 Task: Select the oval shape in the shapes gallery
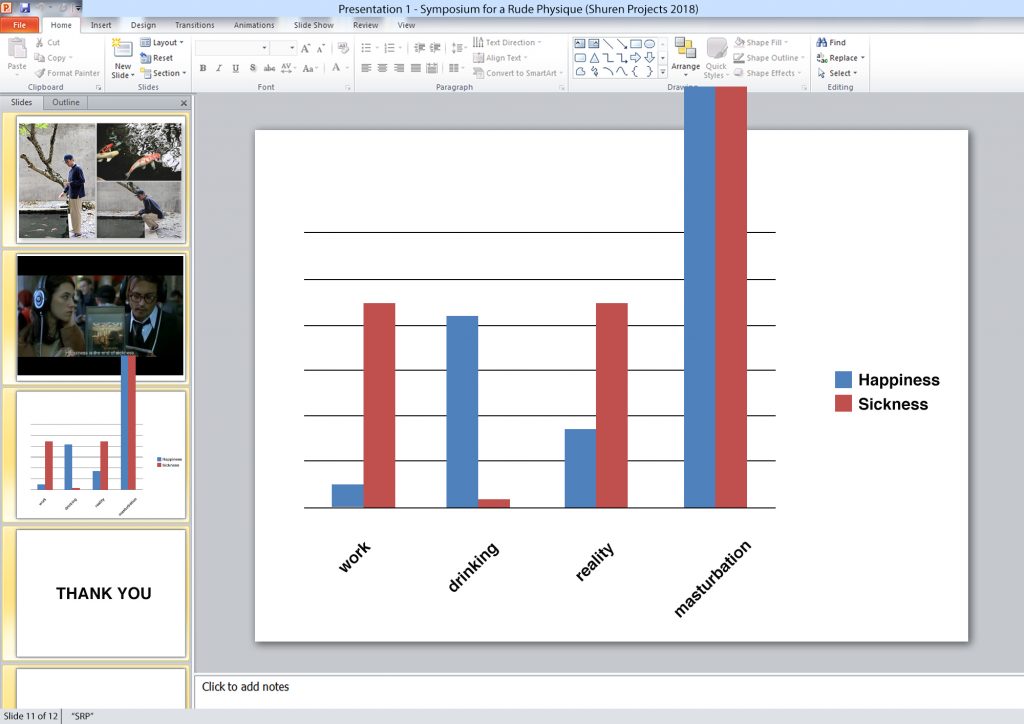(x=649, y=44)
